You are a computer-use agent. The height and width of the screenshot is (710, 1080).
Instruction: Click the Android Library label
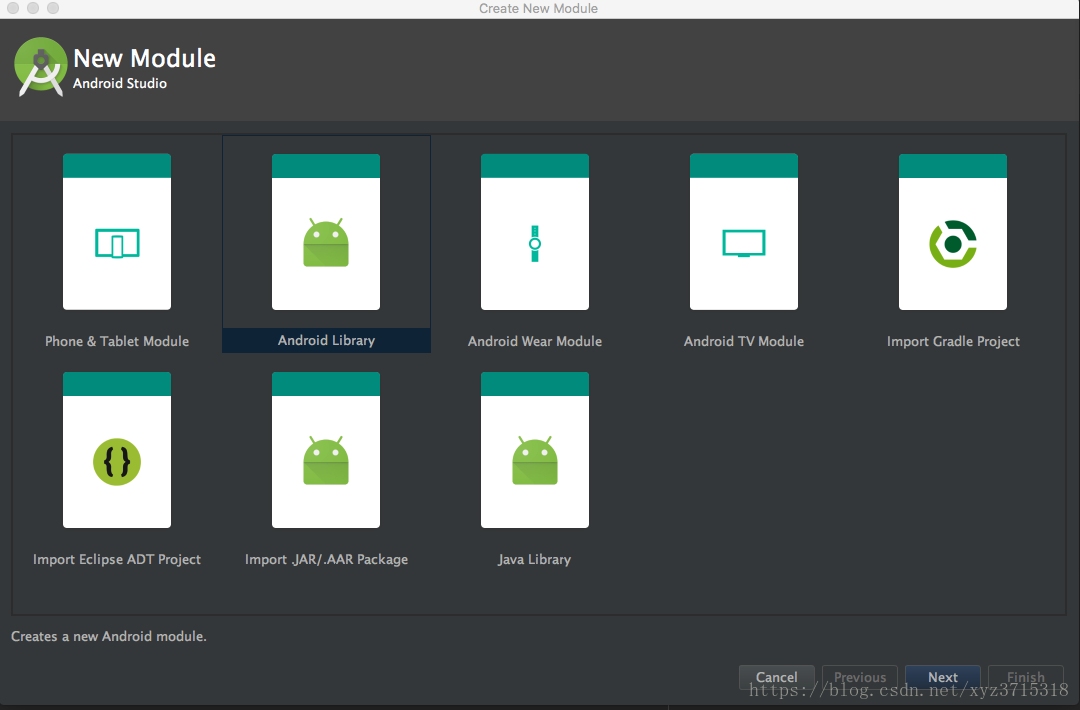point(326,340)
